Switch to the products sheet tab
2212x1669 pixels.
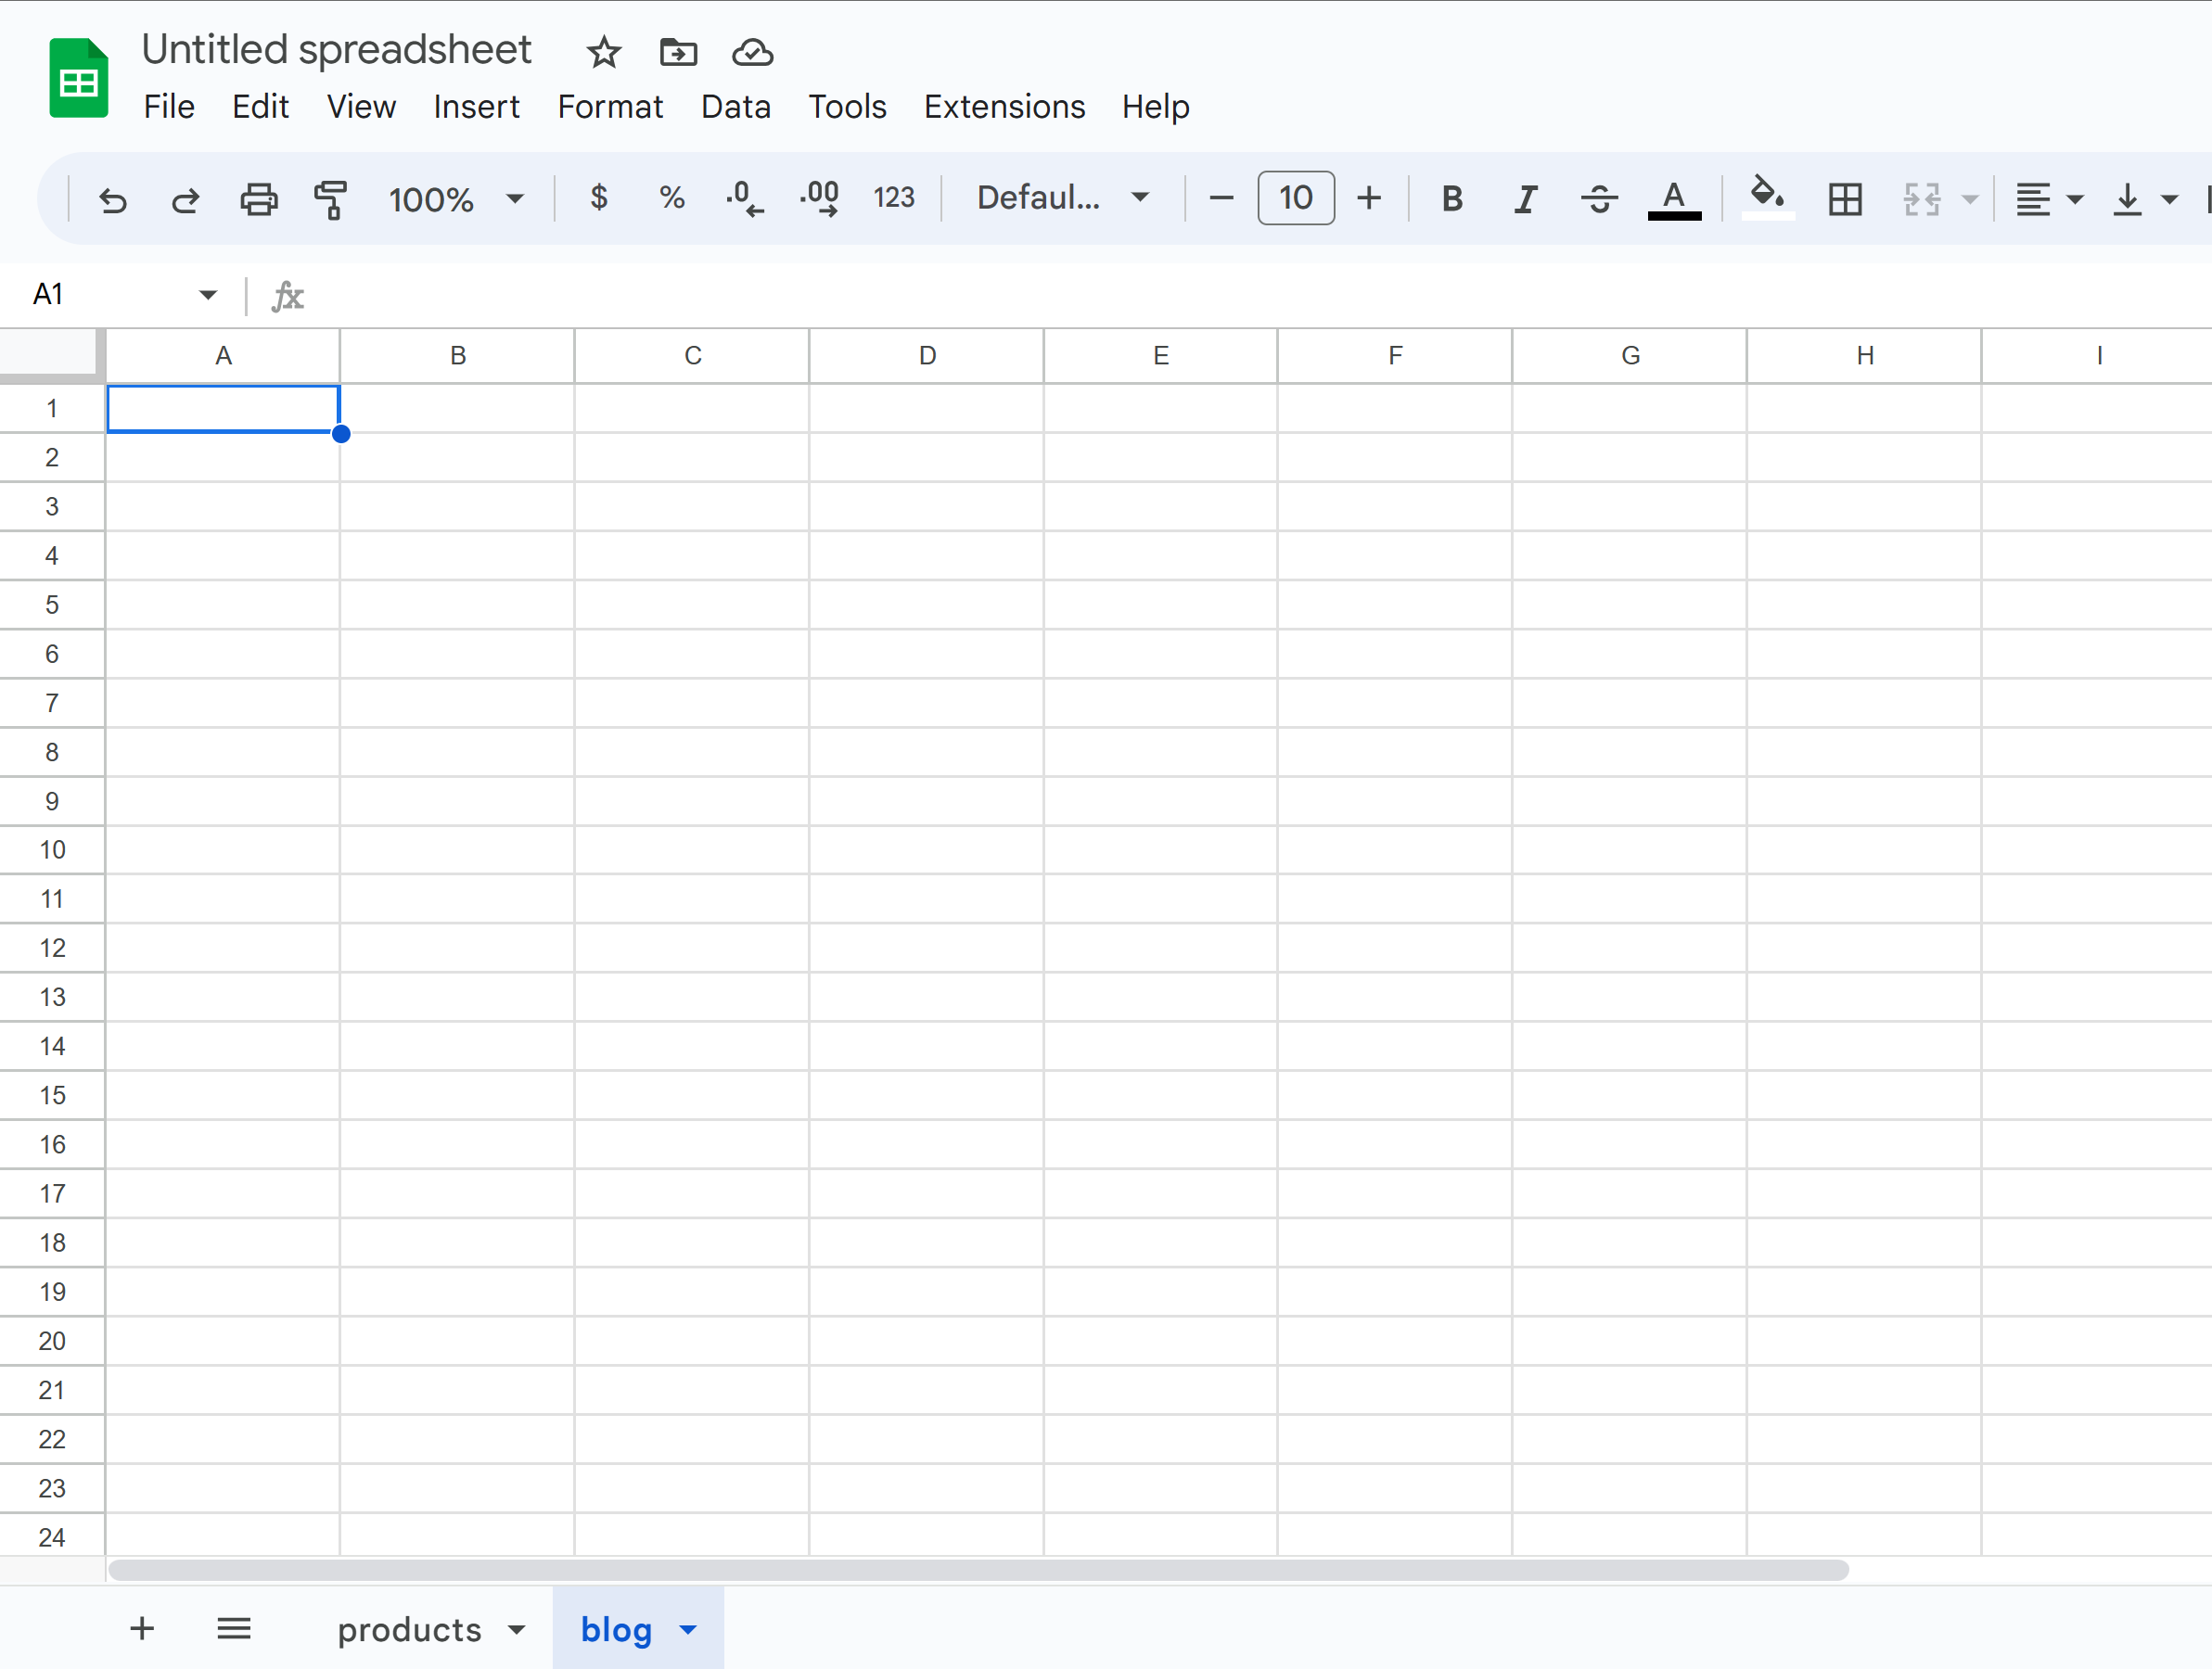click(x=409, y=1629)
